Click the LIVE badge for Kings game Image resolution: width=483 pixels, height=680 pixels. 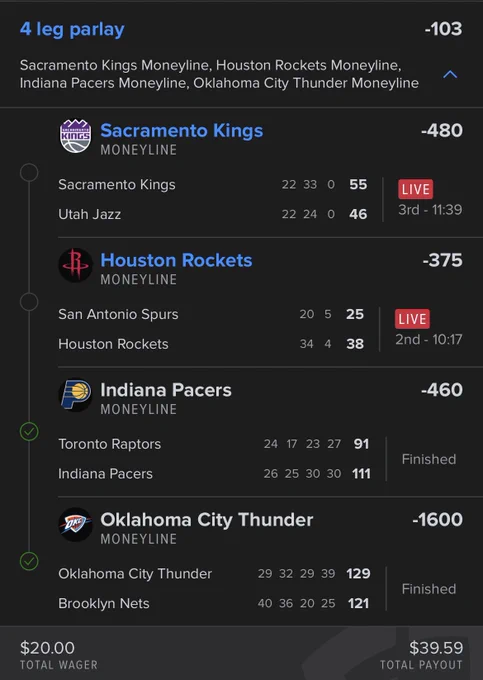(x=415, y=189)
